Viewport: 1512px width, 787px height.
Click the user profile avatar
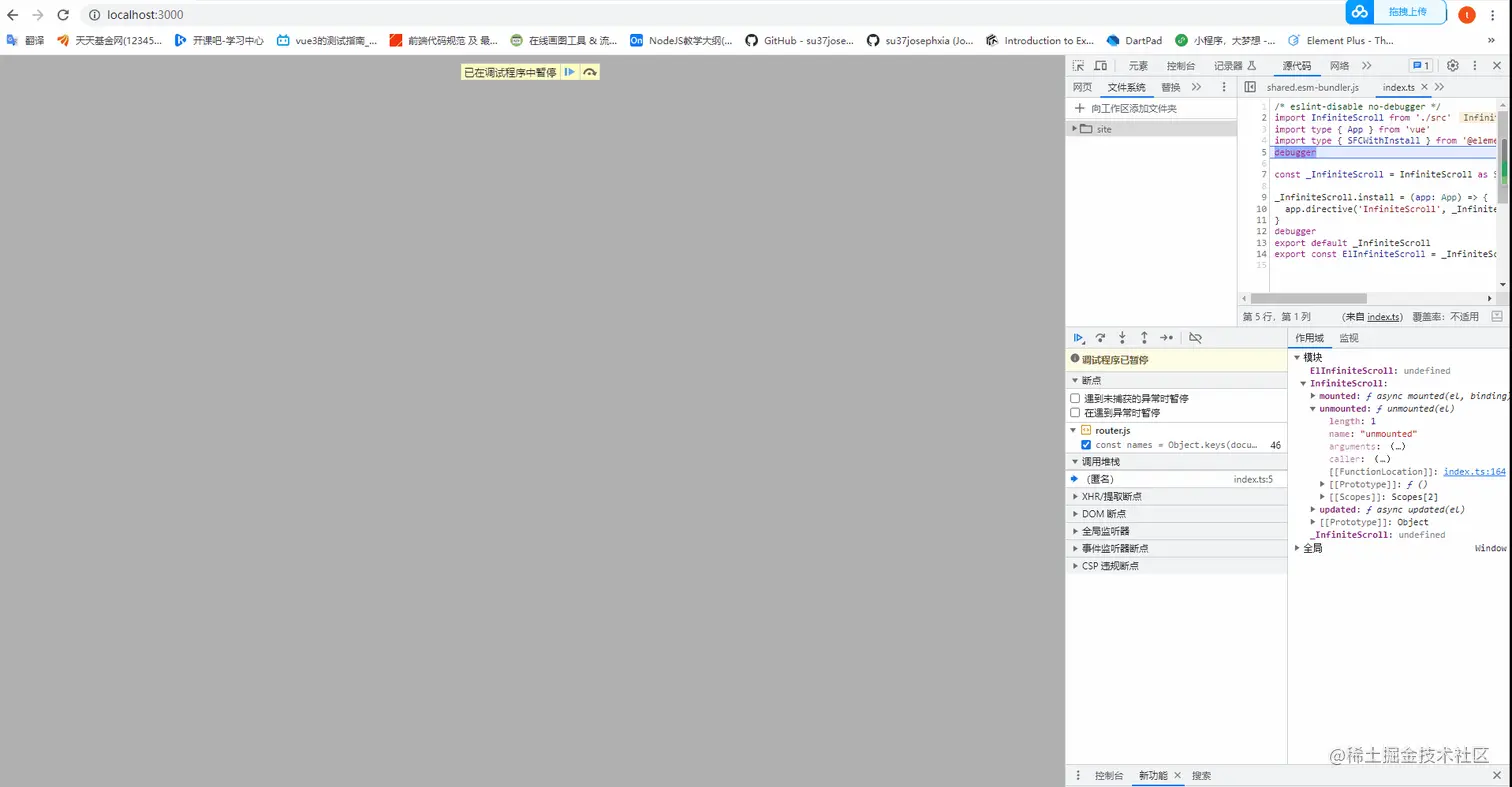(x=1466, y=15)
